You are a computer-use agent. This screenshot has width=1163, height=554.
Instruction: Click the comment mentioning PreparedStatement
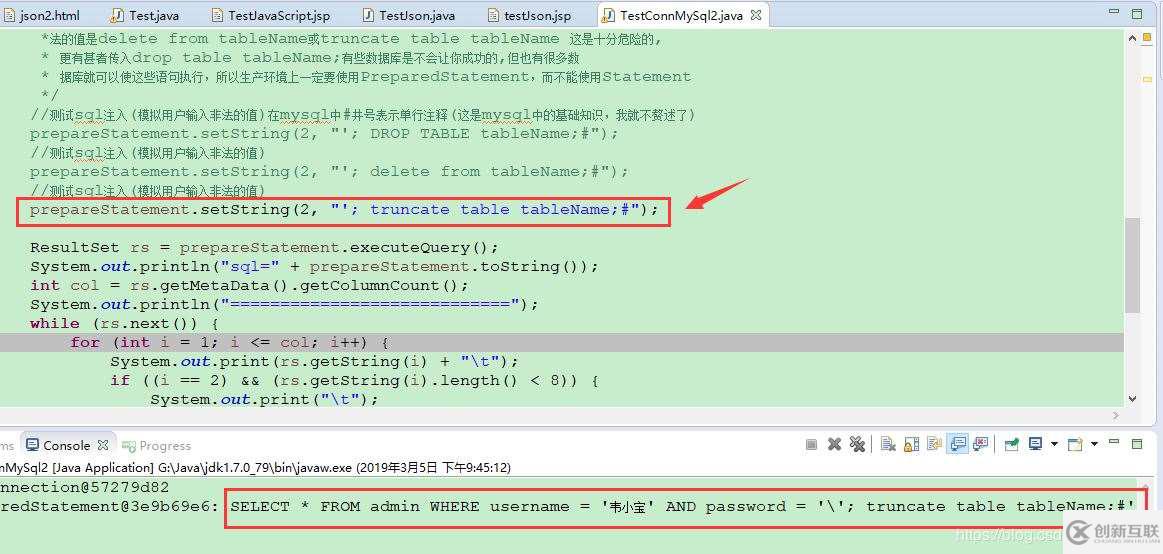tap(366, 76)
